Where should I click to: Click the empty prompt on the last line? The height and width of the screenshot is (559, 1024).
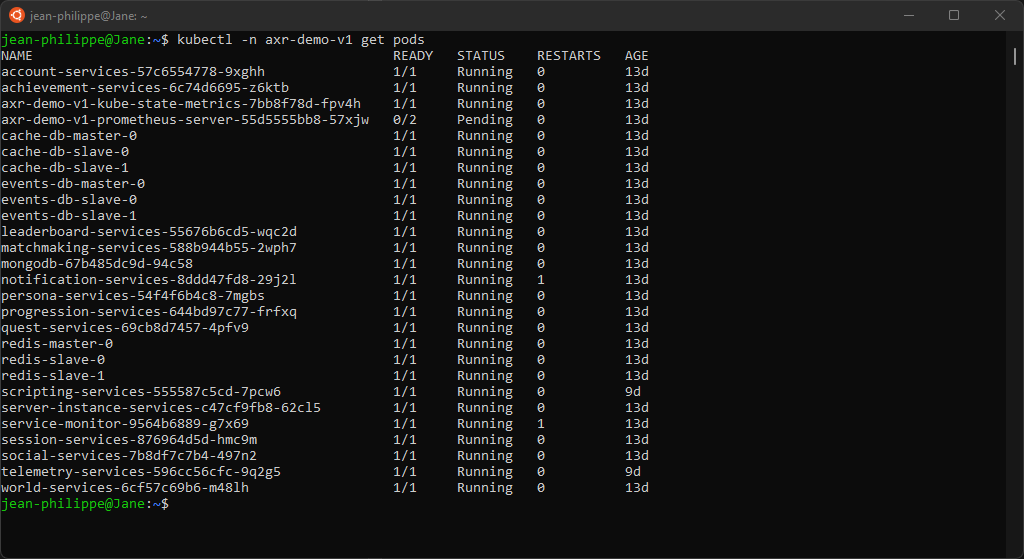coord(85,503)
